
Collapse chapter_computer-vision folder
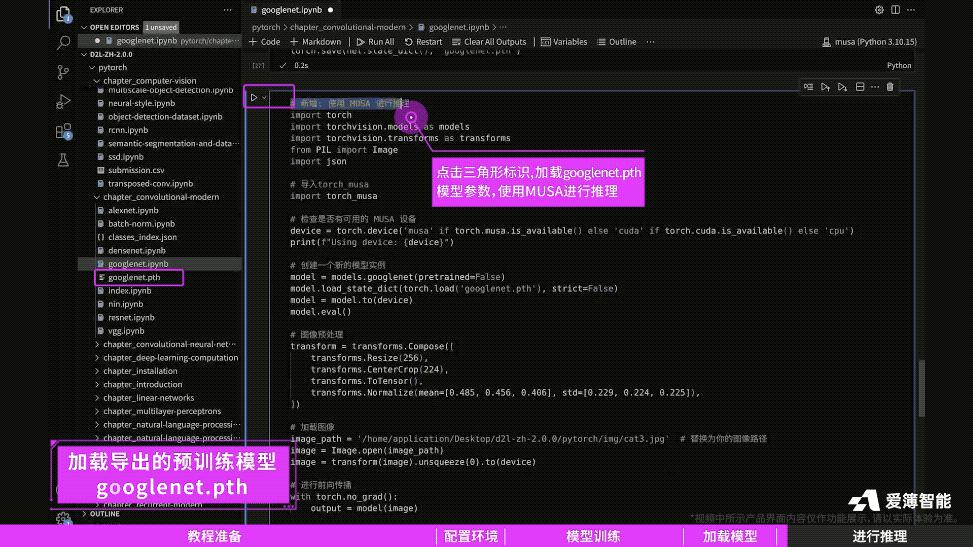click(x=97, y=81)
